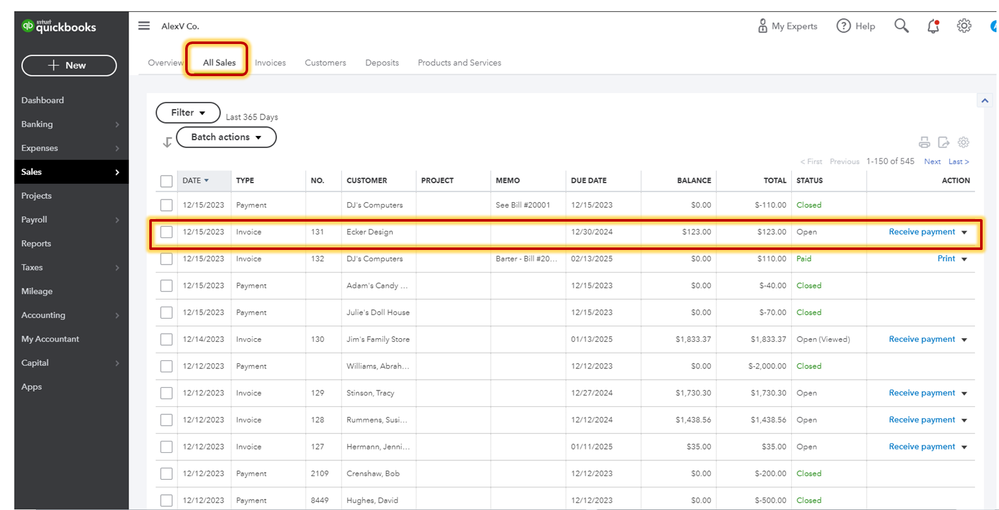Check the Stinson, Tracy invoice row

[x=166, y=393]
